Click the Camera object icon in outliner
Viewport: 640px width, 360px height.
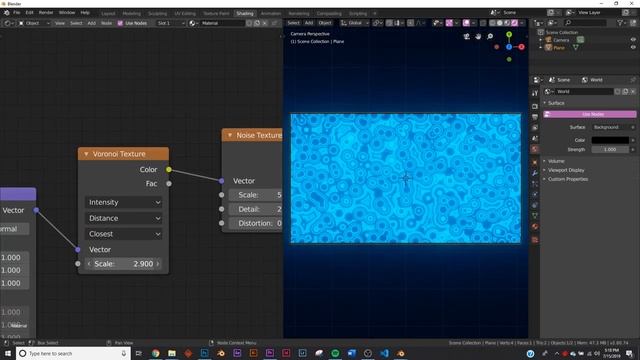(x=549, y=40)
